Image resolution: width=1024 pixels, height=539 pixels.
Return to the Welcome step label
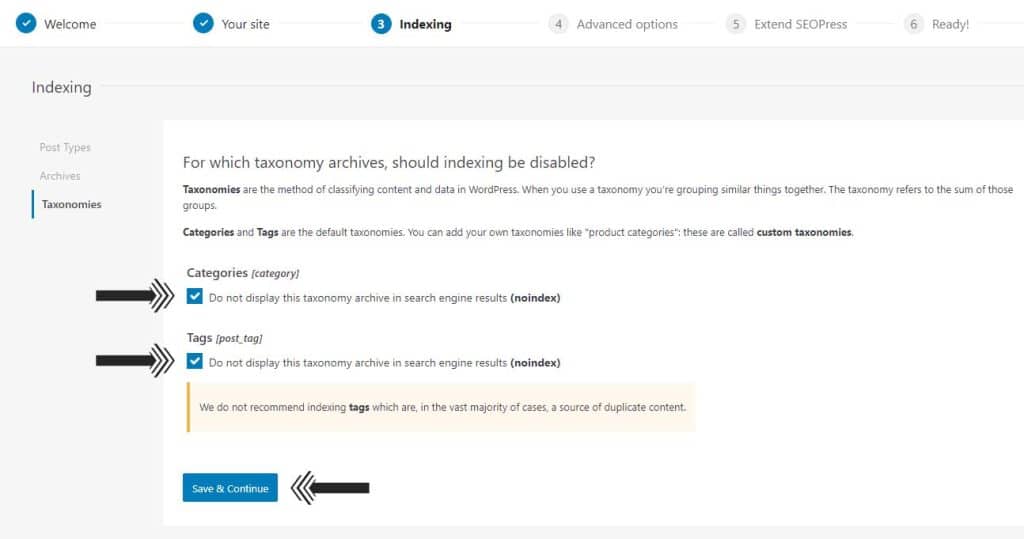(x=70, y=24)
